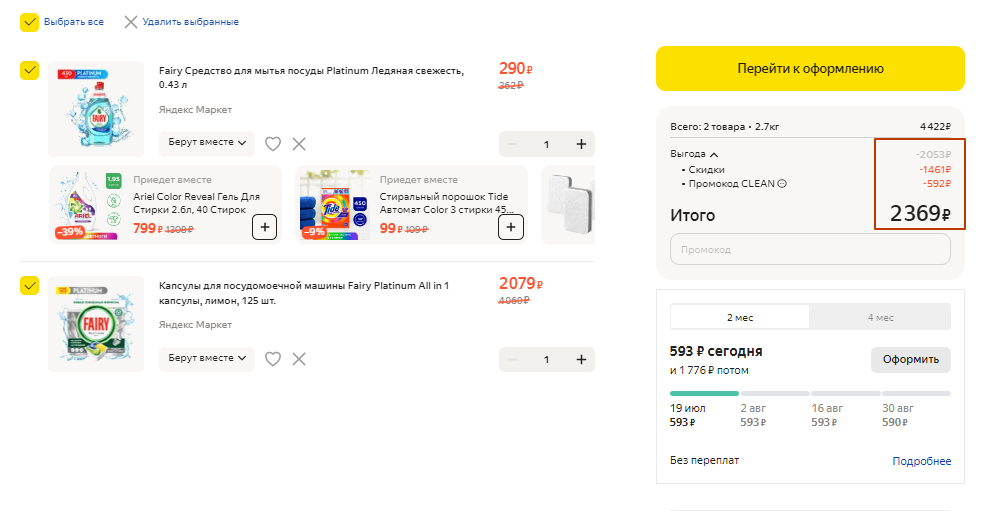The image size is (984, 511).
Task: Delete Fairy dishwasher capsules from cart
Action: [299, 359]
